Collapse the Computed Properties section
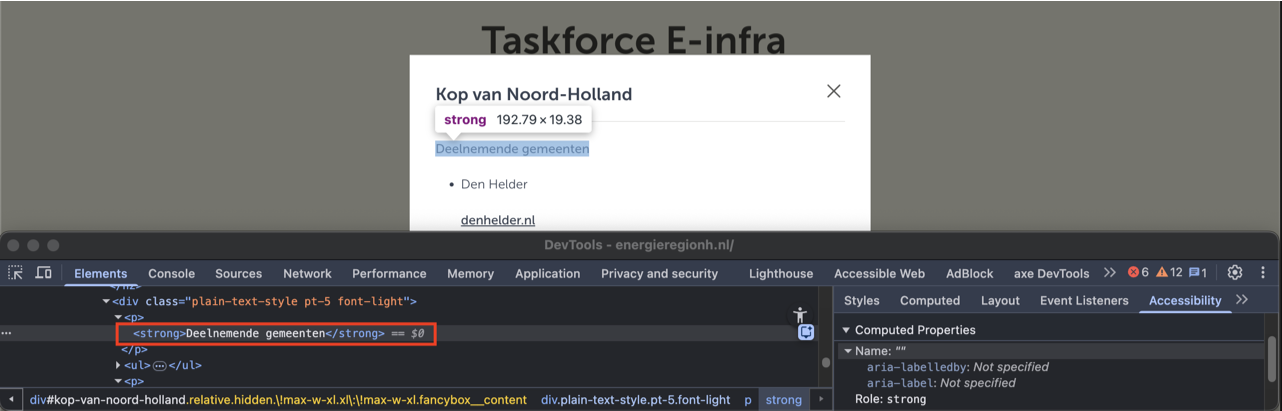1282x411 pixels. click(x=846, y=330)
